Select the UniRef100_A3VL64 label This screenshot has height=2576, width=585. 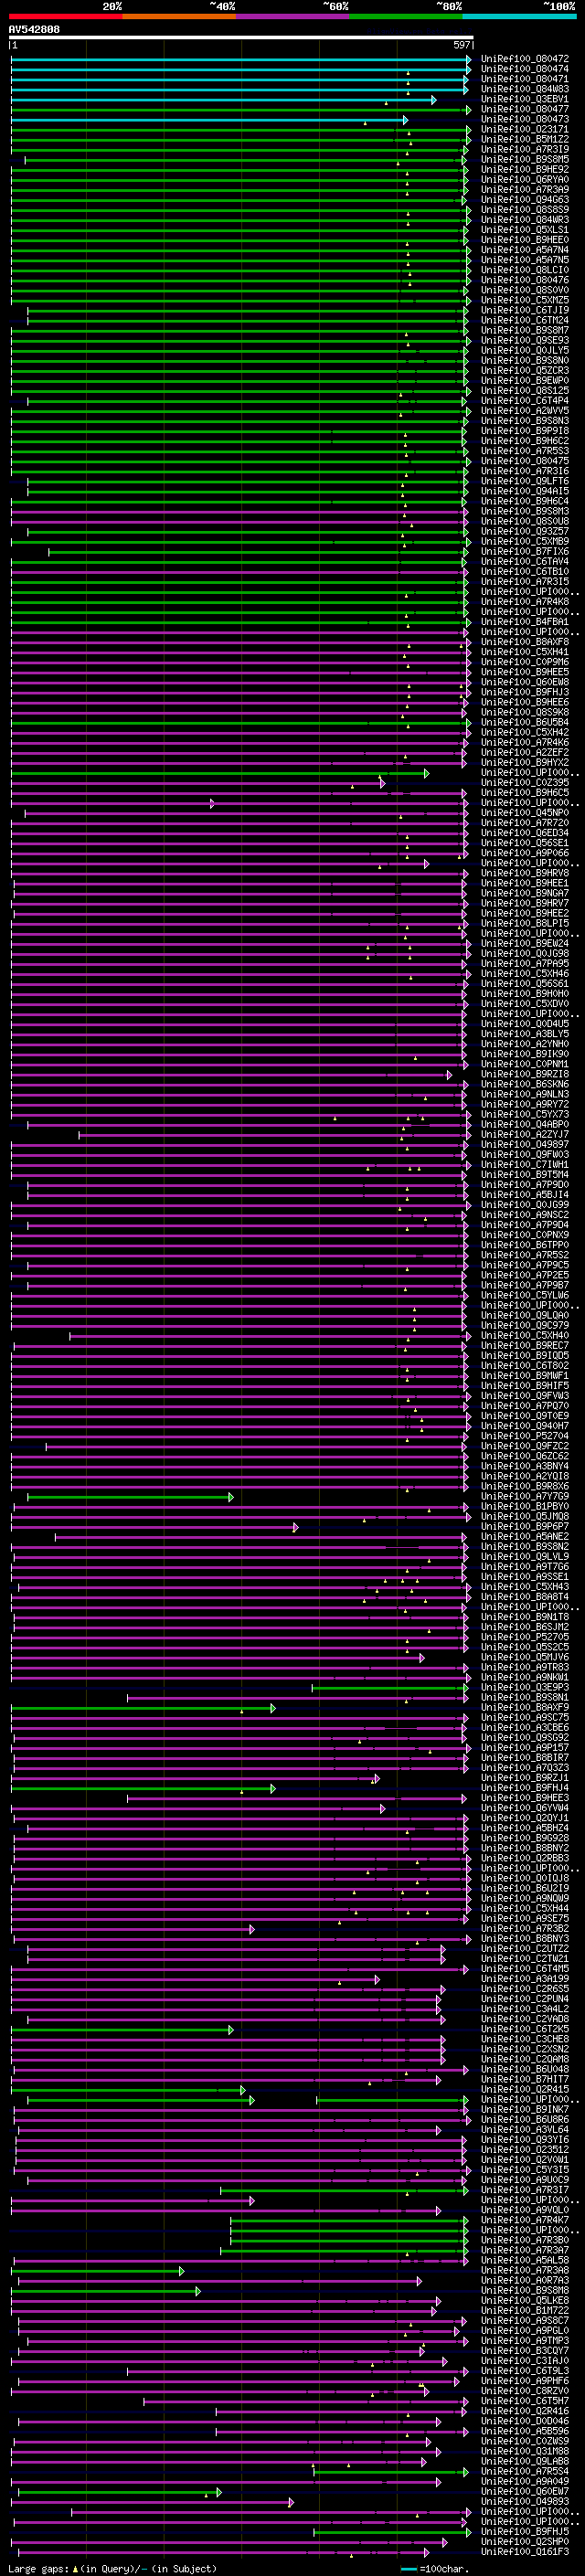(x=525, y=2129)
